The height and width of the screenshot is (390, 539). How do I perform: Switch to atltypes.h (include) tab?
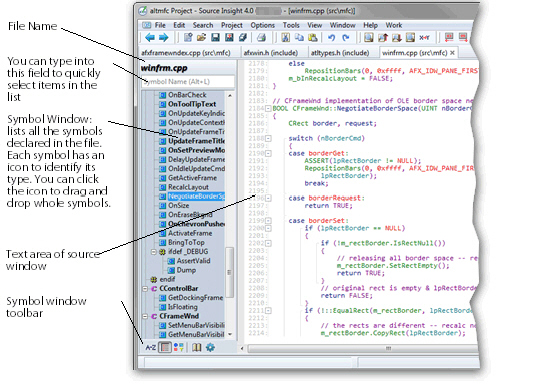click(340, 53)
